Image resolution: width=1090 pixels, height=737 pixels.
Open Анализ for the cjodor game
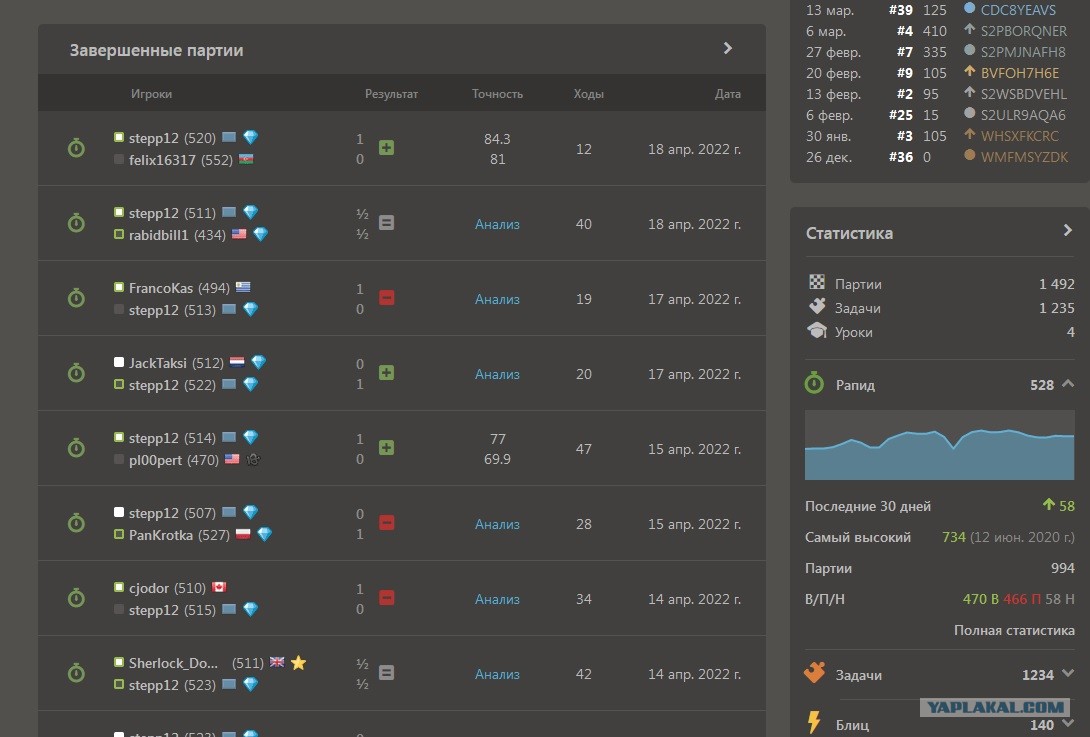[497, 599]
